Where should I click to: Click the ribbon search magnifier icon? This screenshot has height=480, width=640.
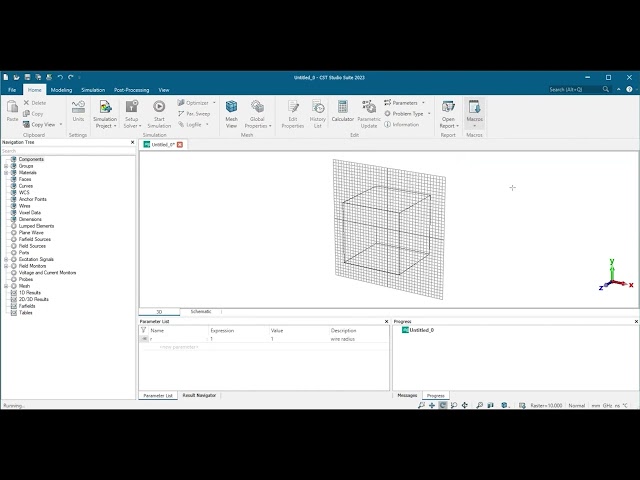(x=606, y=89)
